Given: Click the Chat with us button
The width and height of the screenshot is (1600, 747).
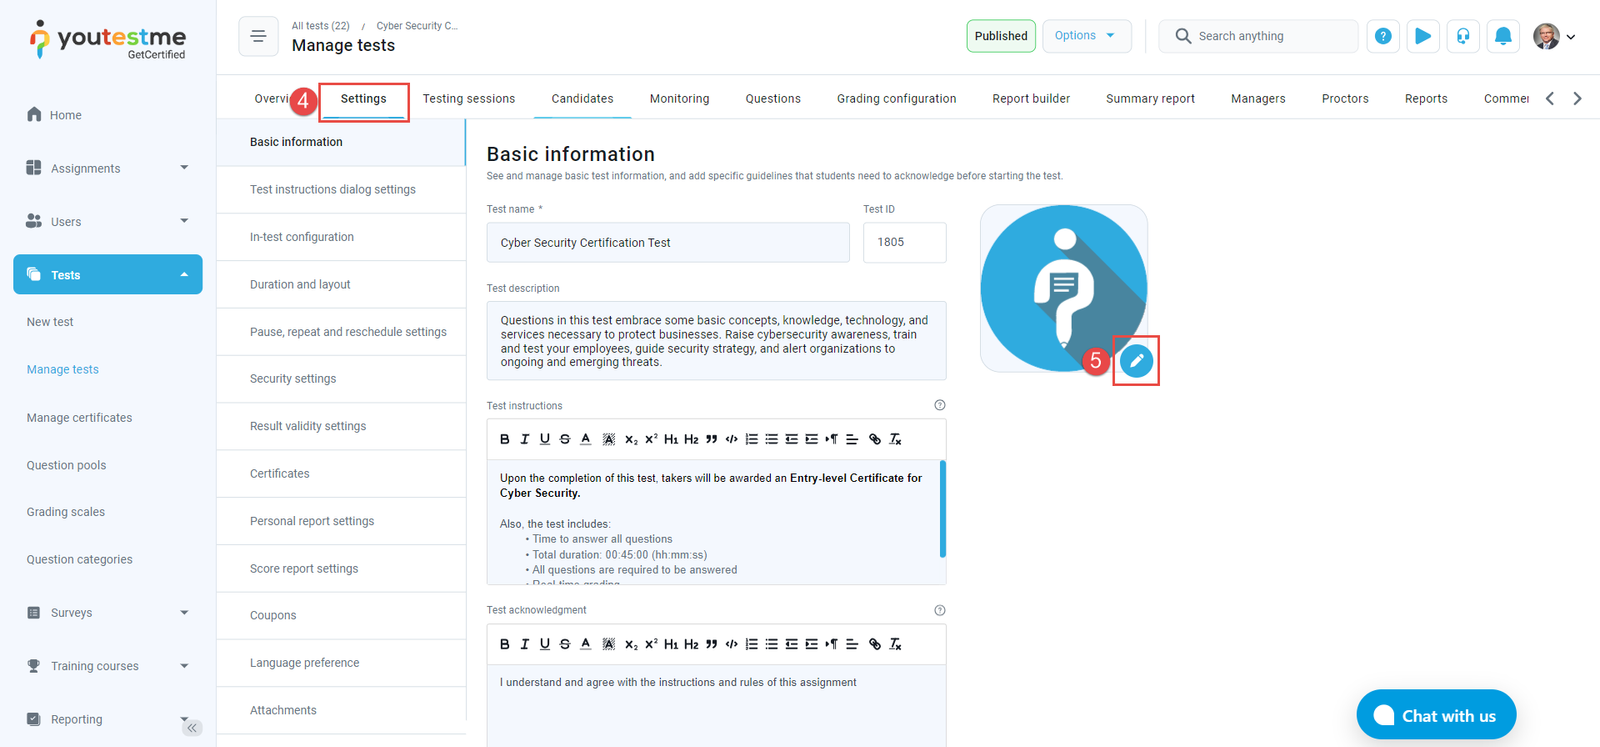Looking at the screenshot, I should (x=1436, y=715).
